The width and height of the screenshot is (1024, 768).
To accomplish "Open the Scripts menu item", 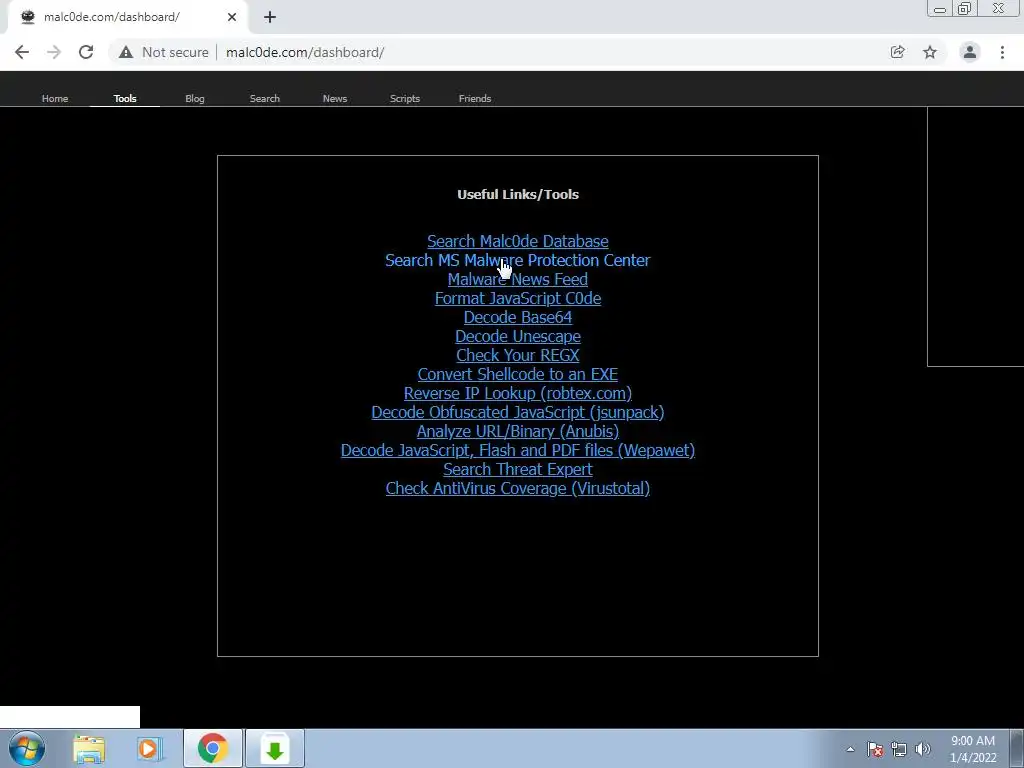I will (405, 99).
